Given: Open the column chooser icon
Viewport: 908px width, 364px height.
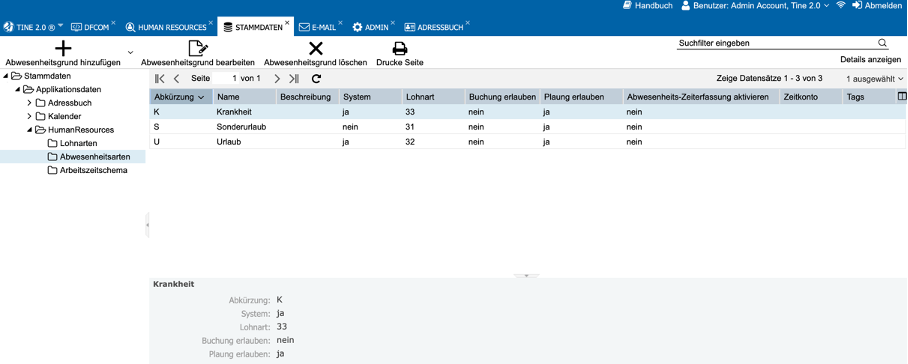Looking at the screenshot, I should tap(902, 97).
